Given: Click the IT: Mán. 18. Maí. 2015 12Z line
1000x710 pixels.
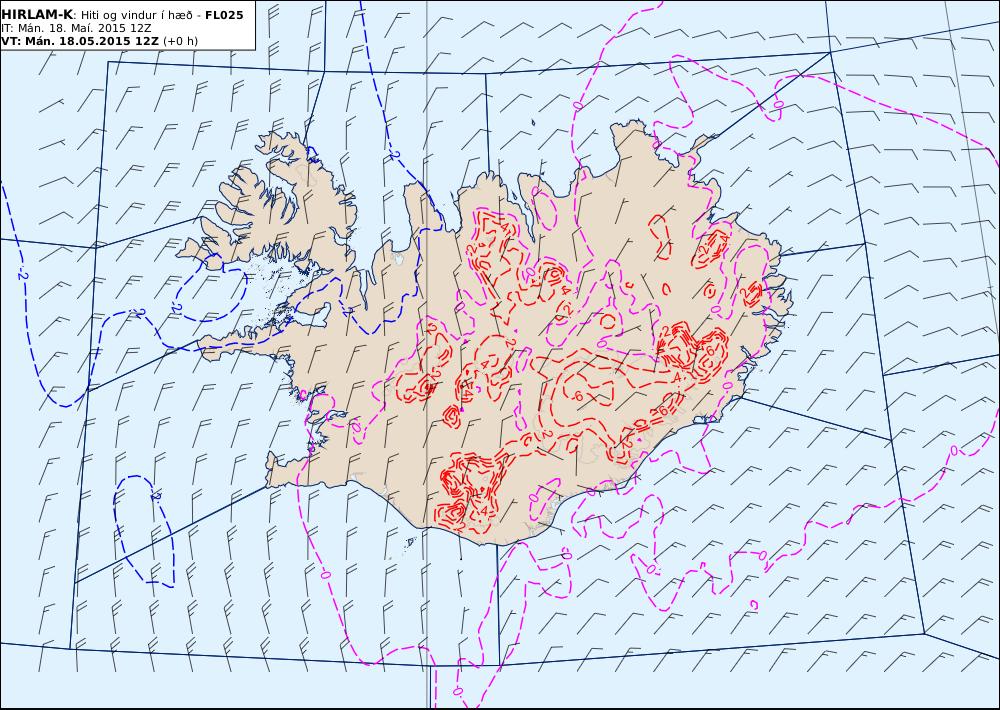Looking at the screenshot, I should 79,28.
